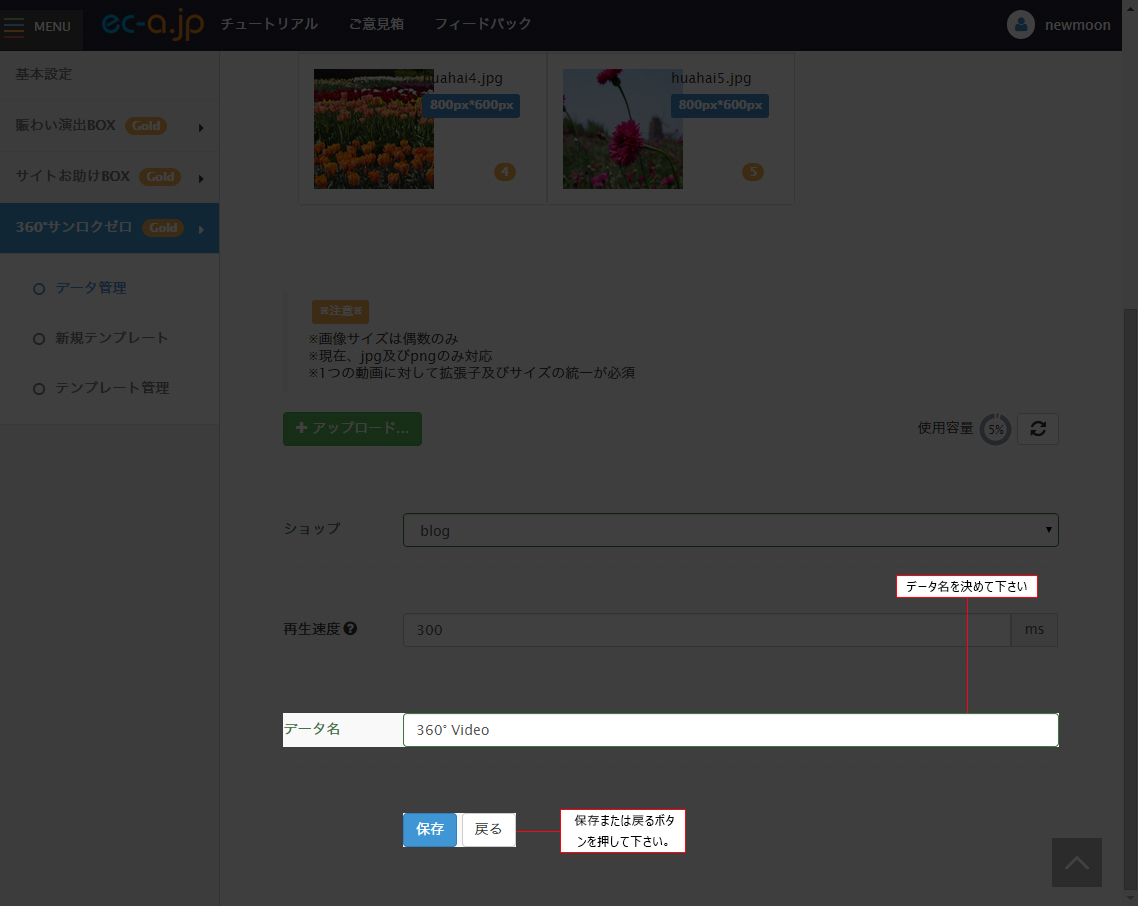The image size is (1138, 906).
Task: Select the データ管理 radio item
Action: tap(40, 288)
